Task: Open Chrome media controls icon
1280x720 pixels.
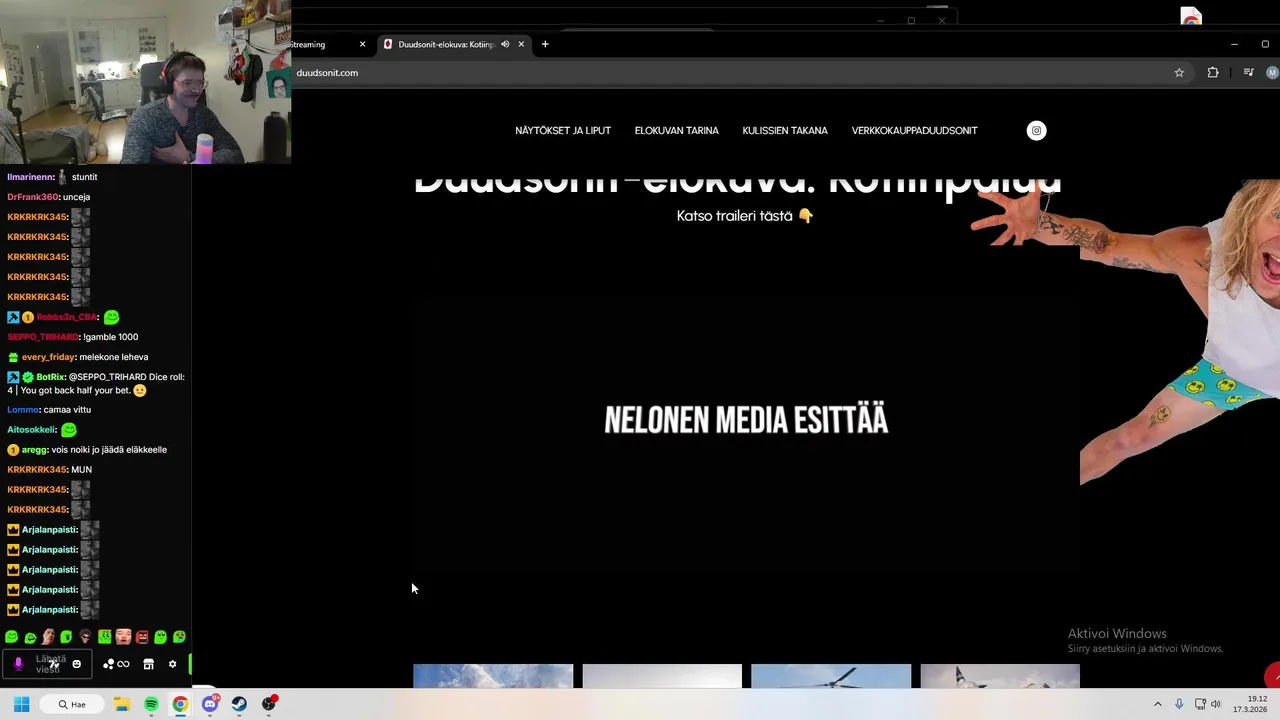Action: [1248, 73]
